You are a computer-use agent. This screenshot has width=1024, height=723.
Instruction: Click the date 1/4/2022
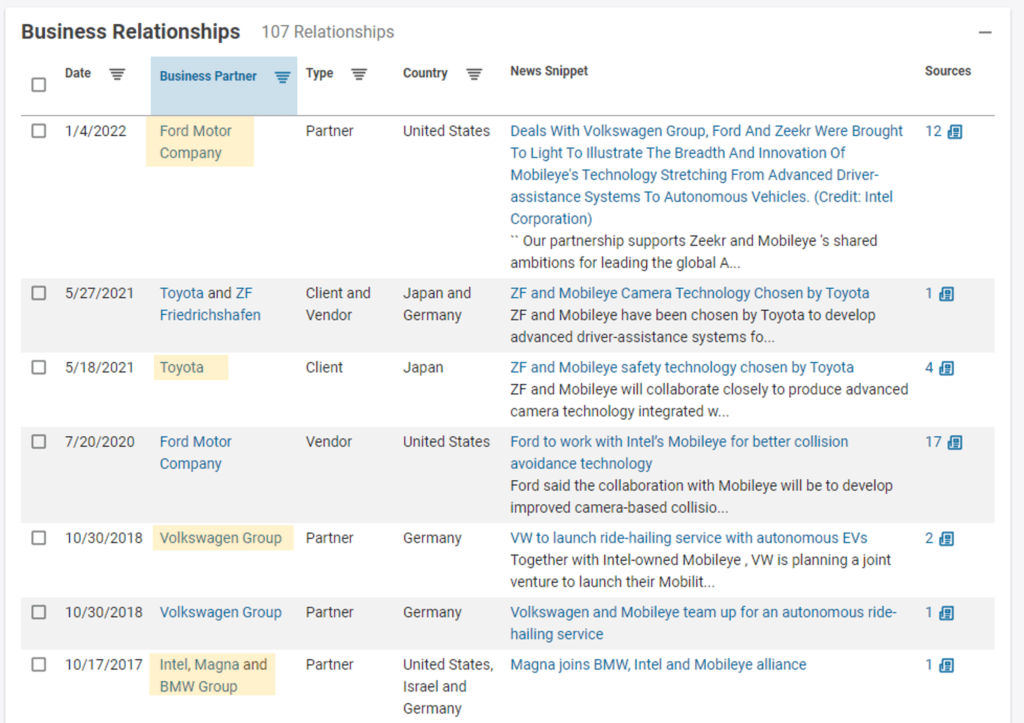[x=95, y=131]
